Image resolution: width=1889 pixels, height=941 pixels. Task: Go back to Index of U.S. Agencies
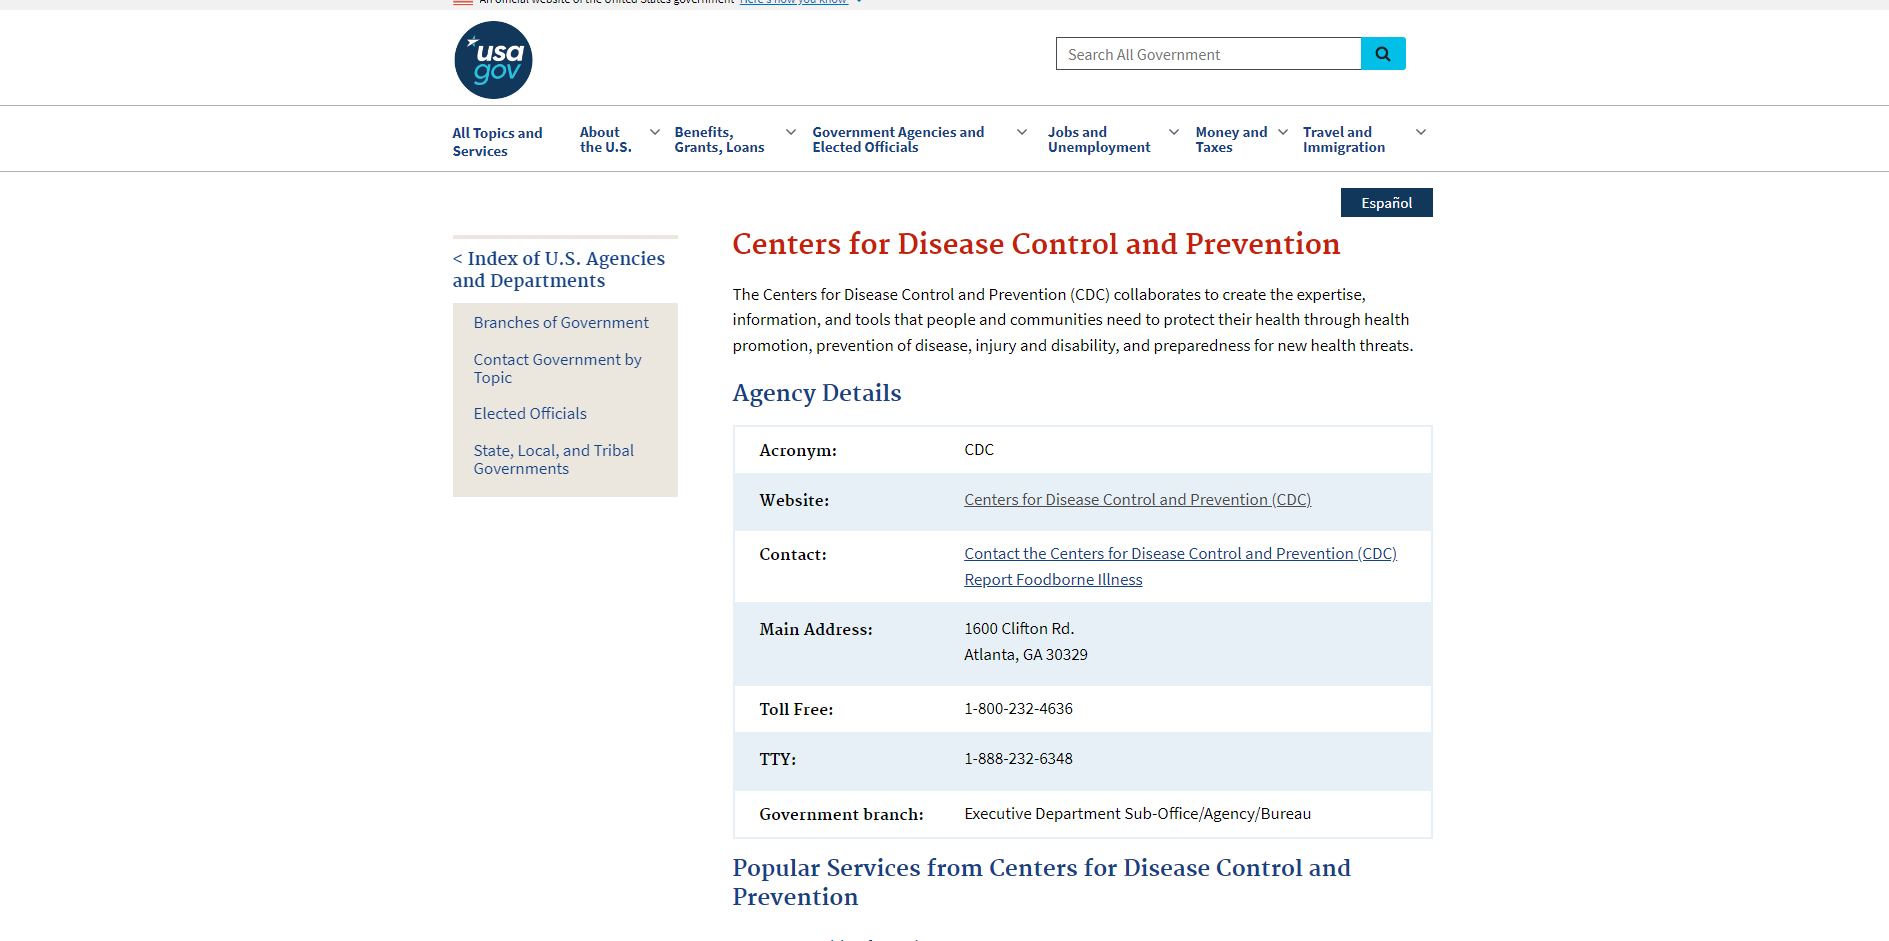[558, 269]
